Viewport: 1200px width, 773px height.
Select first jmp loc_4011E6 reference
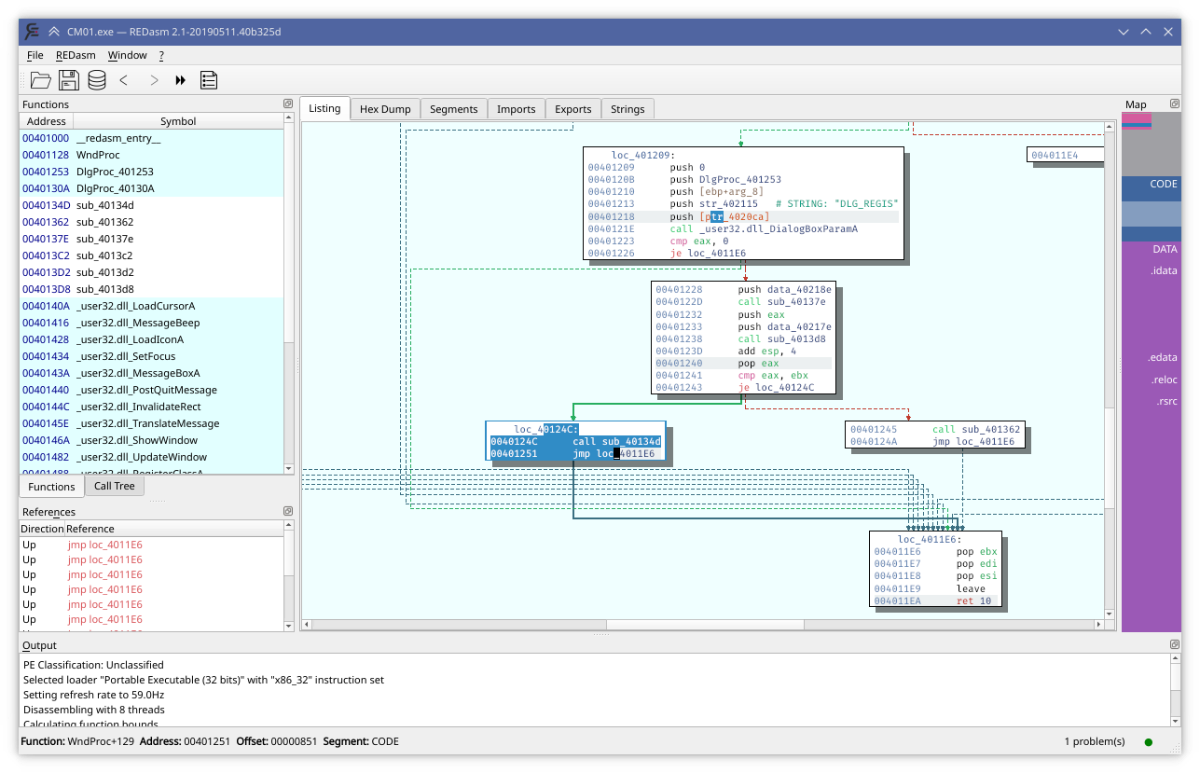pos(104,545)
